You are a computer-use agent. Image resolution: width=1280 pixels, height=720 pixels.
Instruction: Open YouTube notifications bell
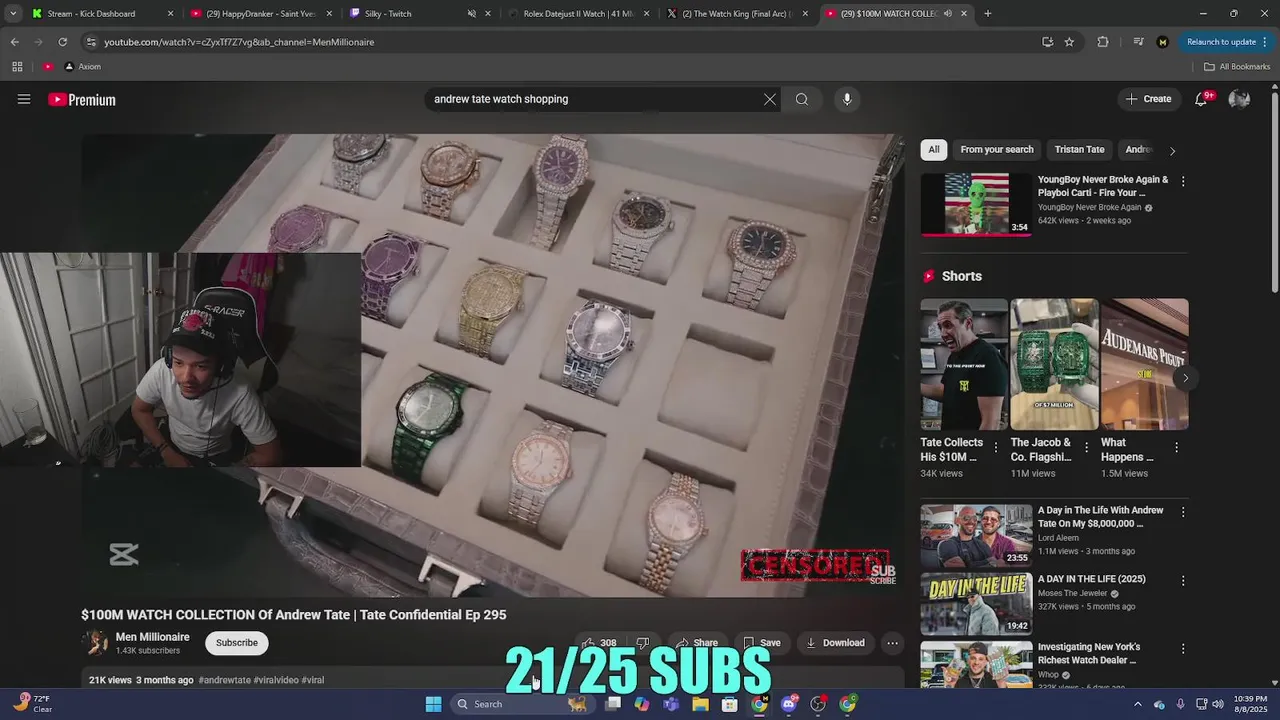[1202, 99]
